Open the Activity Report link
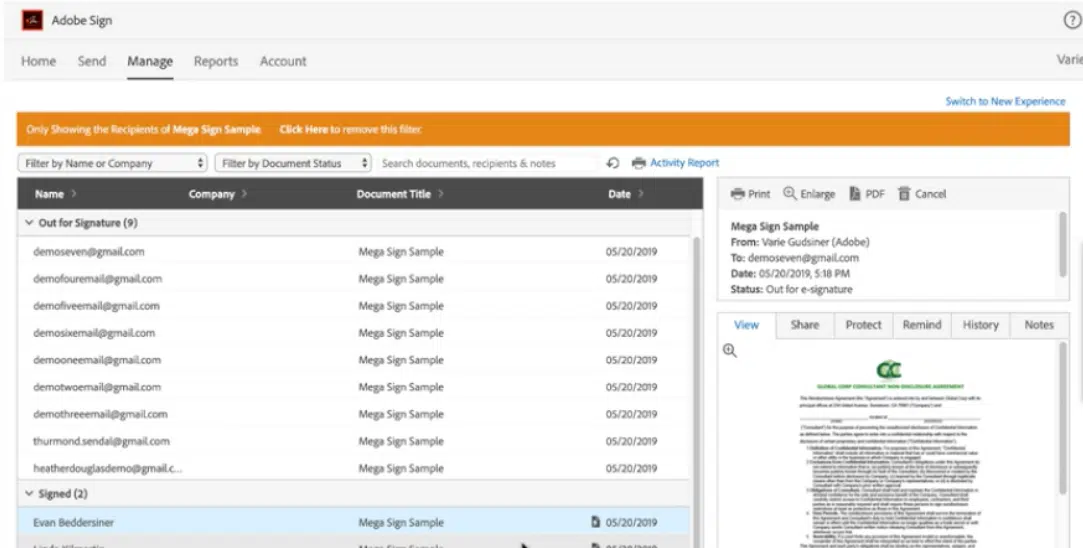The image size is (1083, 548). point(684,163)
